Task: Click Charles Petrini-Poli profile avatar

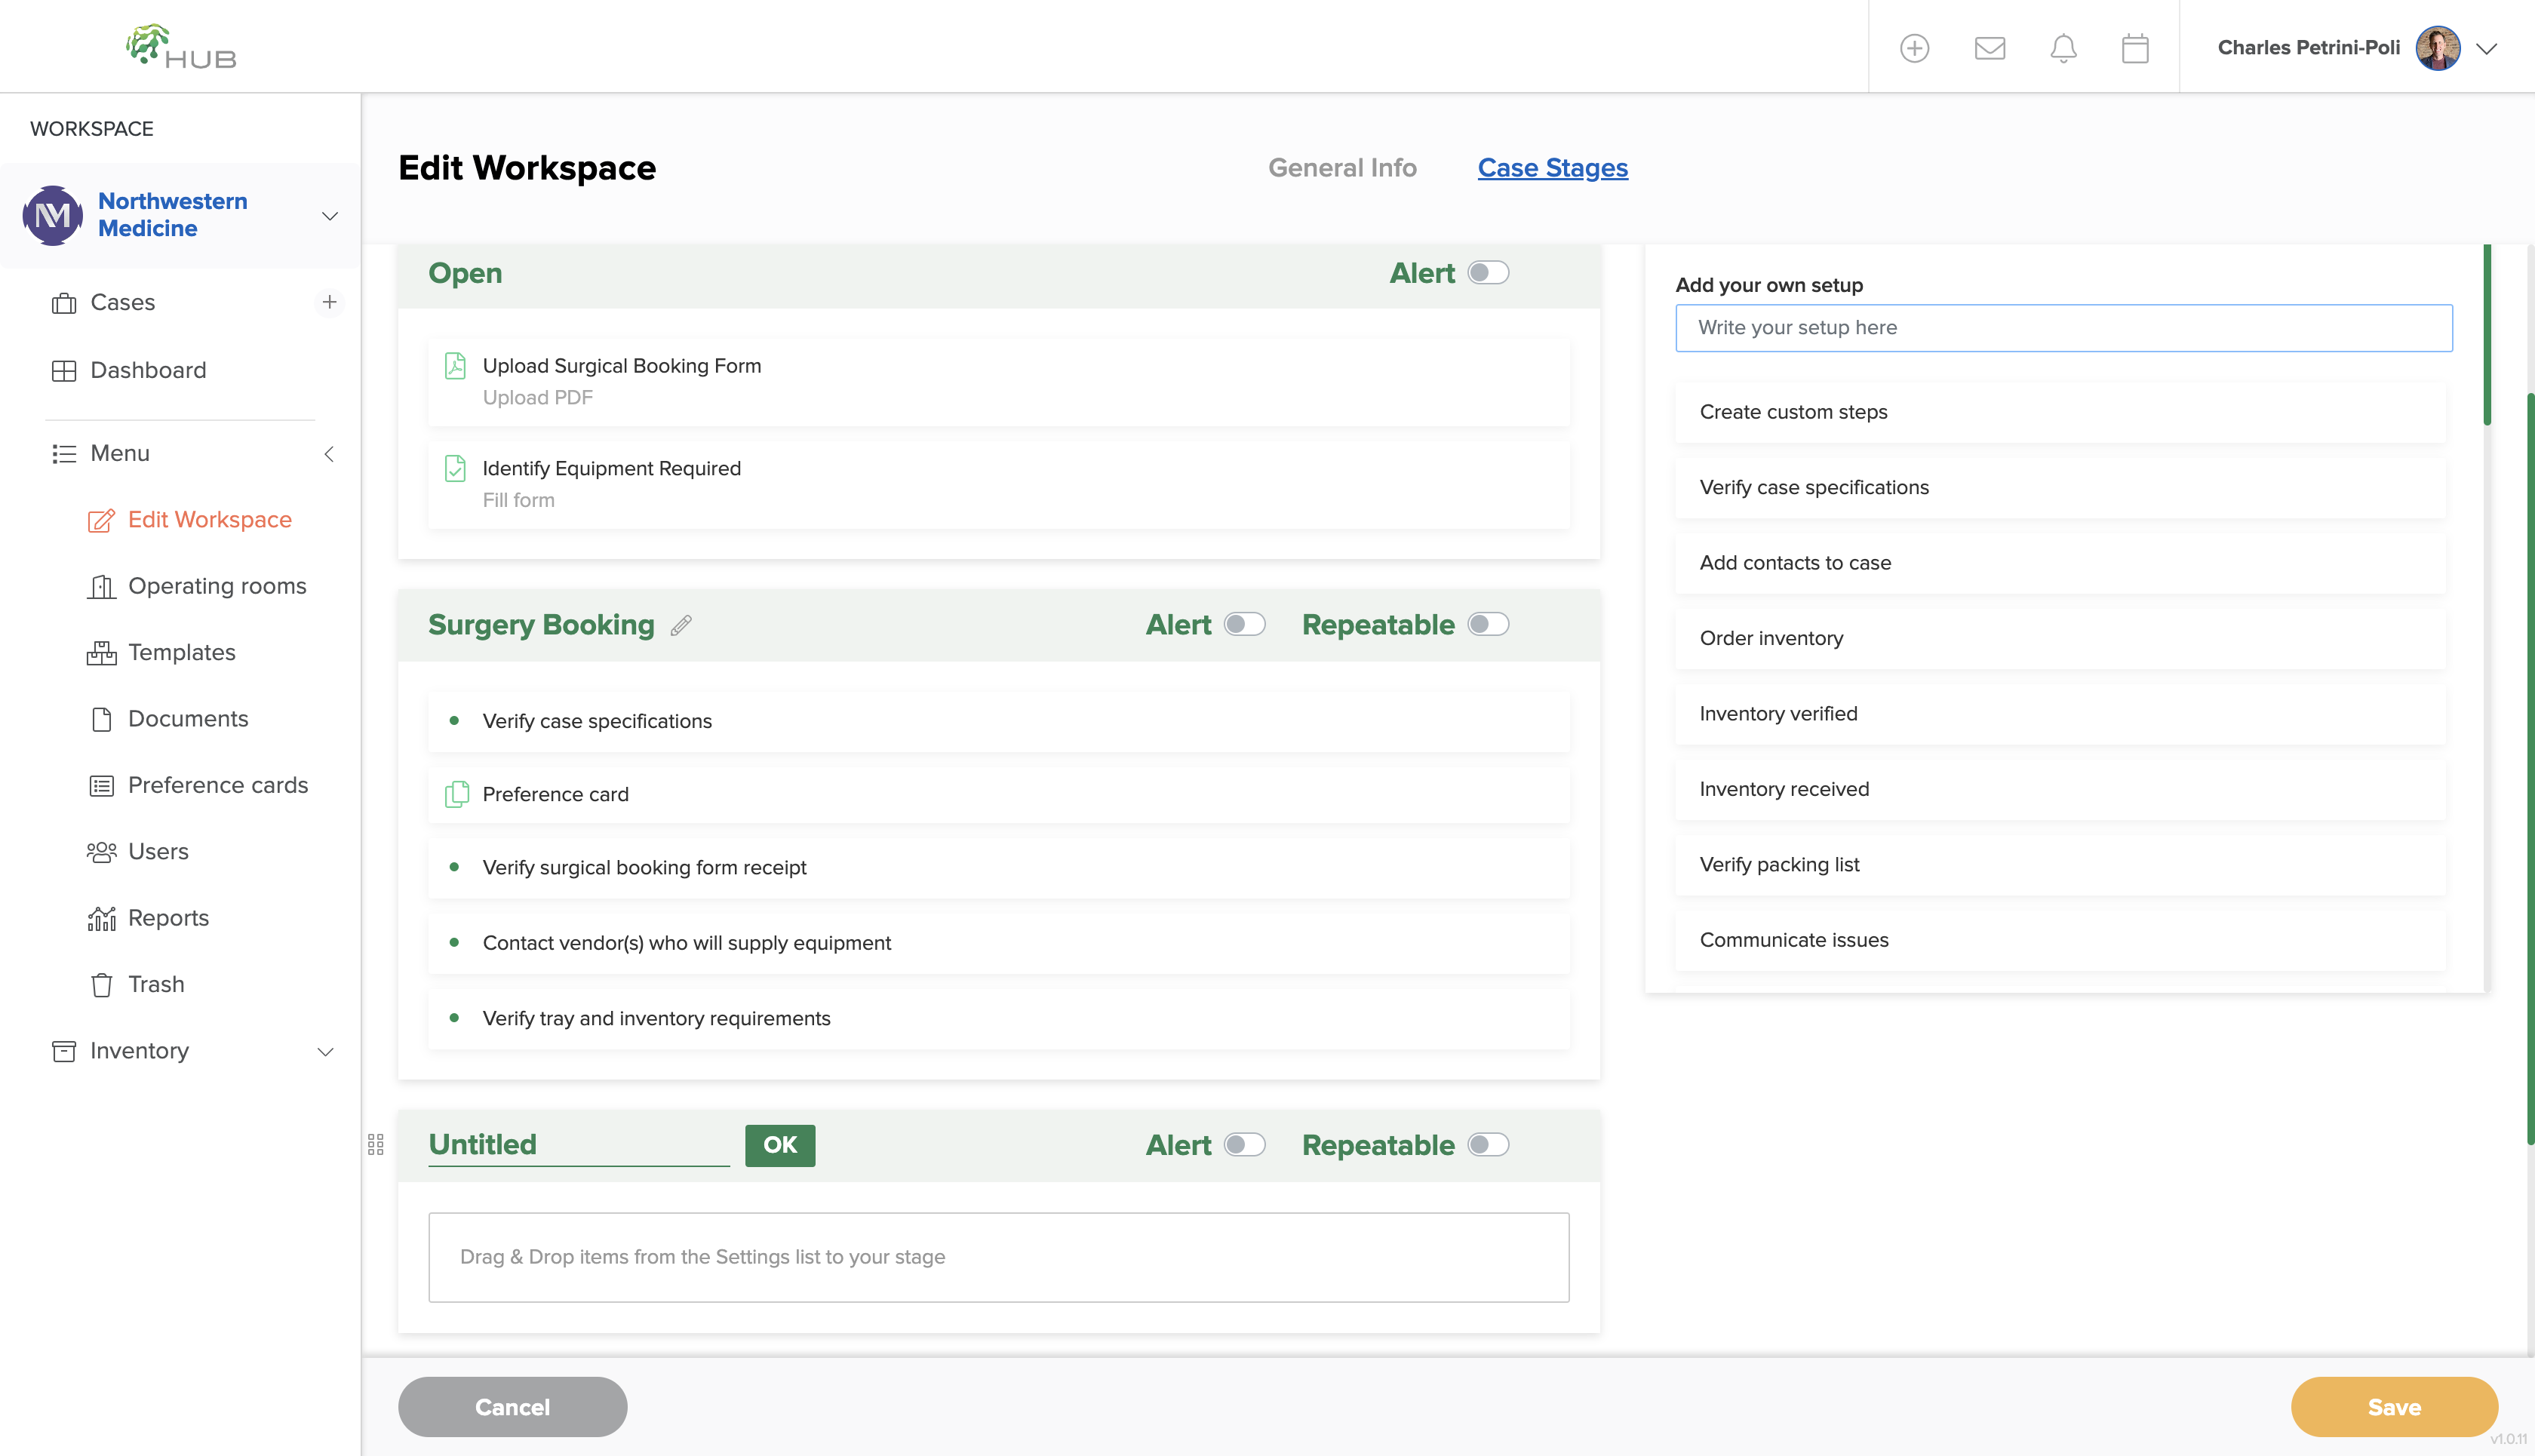Action: [2438, 48]
